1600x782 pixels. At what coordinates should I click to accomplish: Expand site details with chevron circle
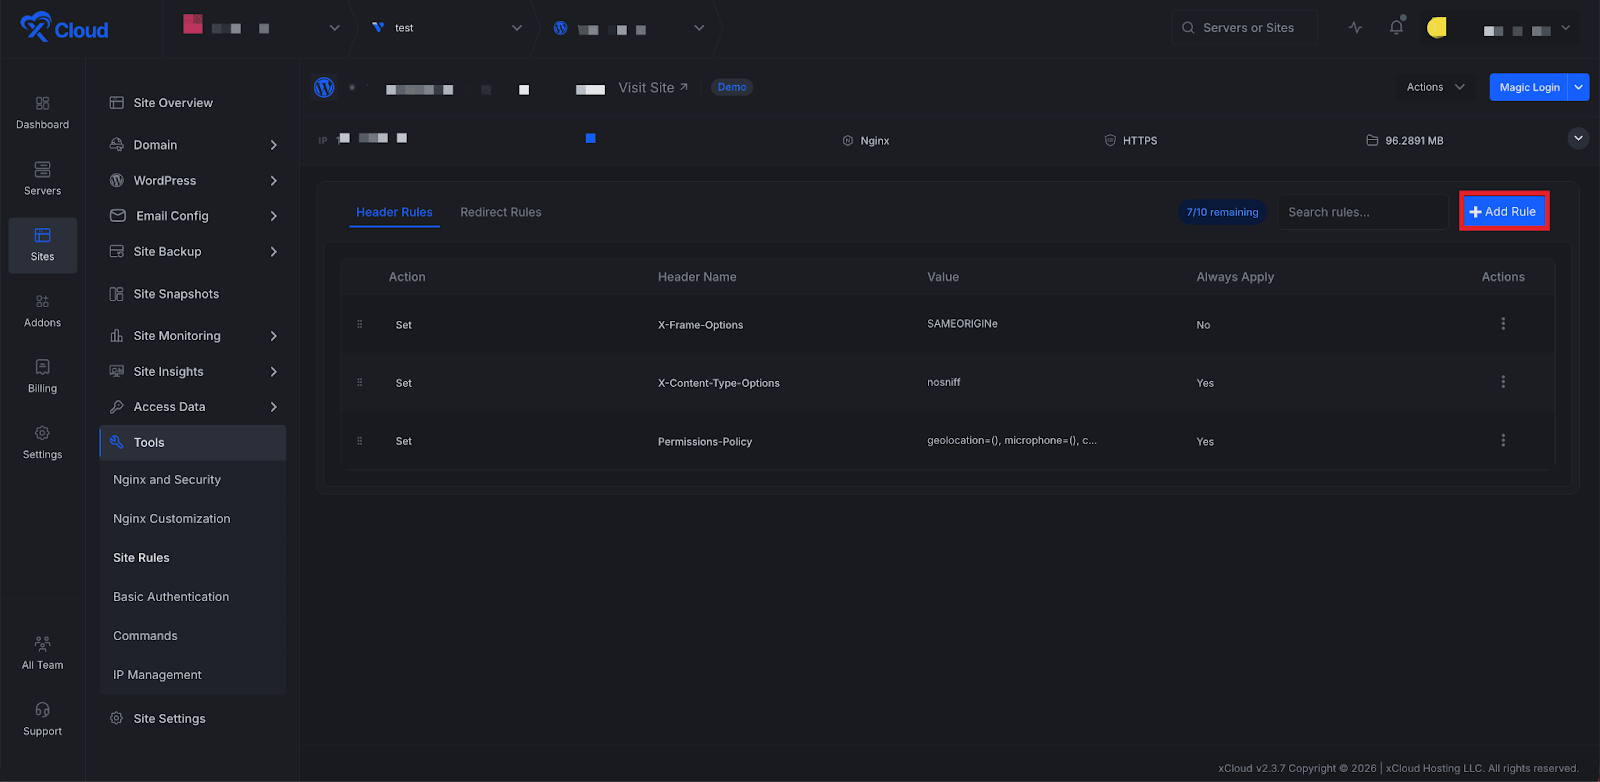click(1577, 139)
